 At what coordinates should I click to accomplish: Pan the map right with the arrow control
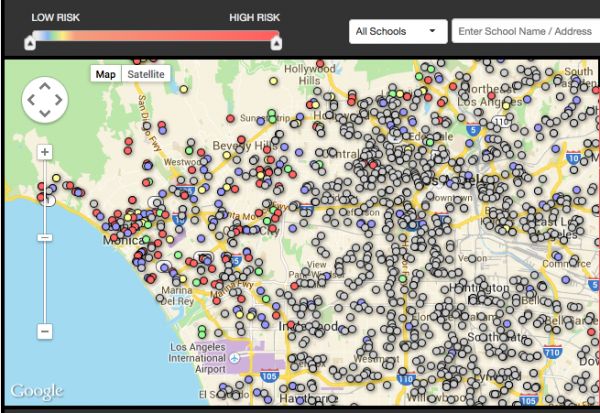[x=59, y=100]
